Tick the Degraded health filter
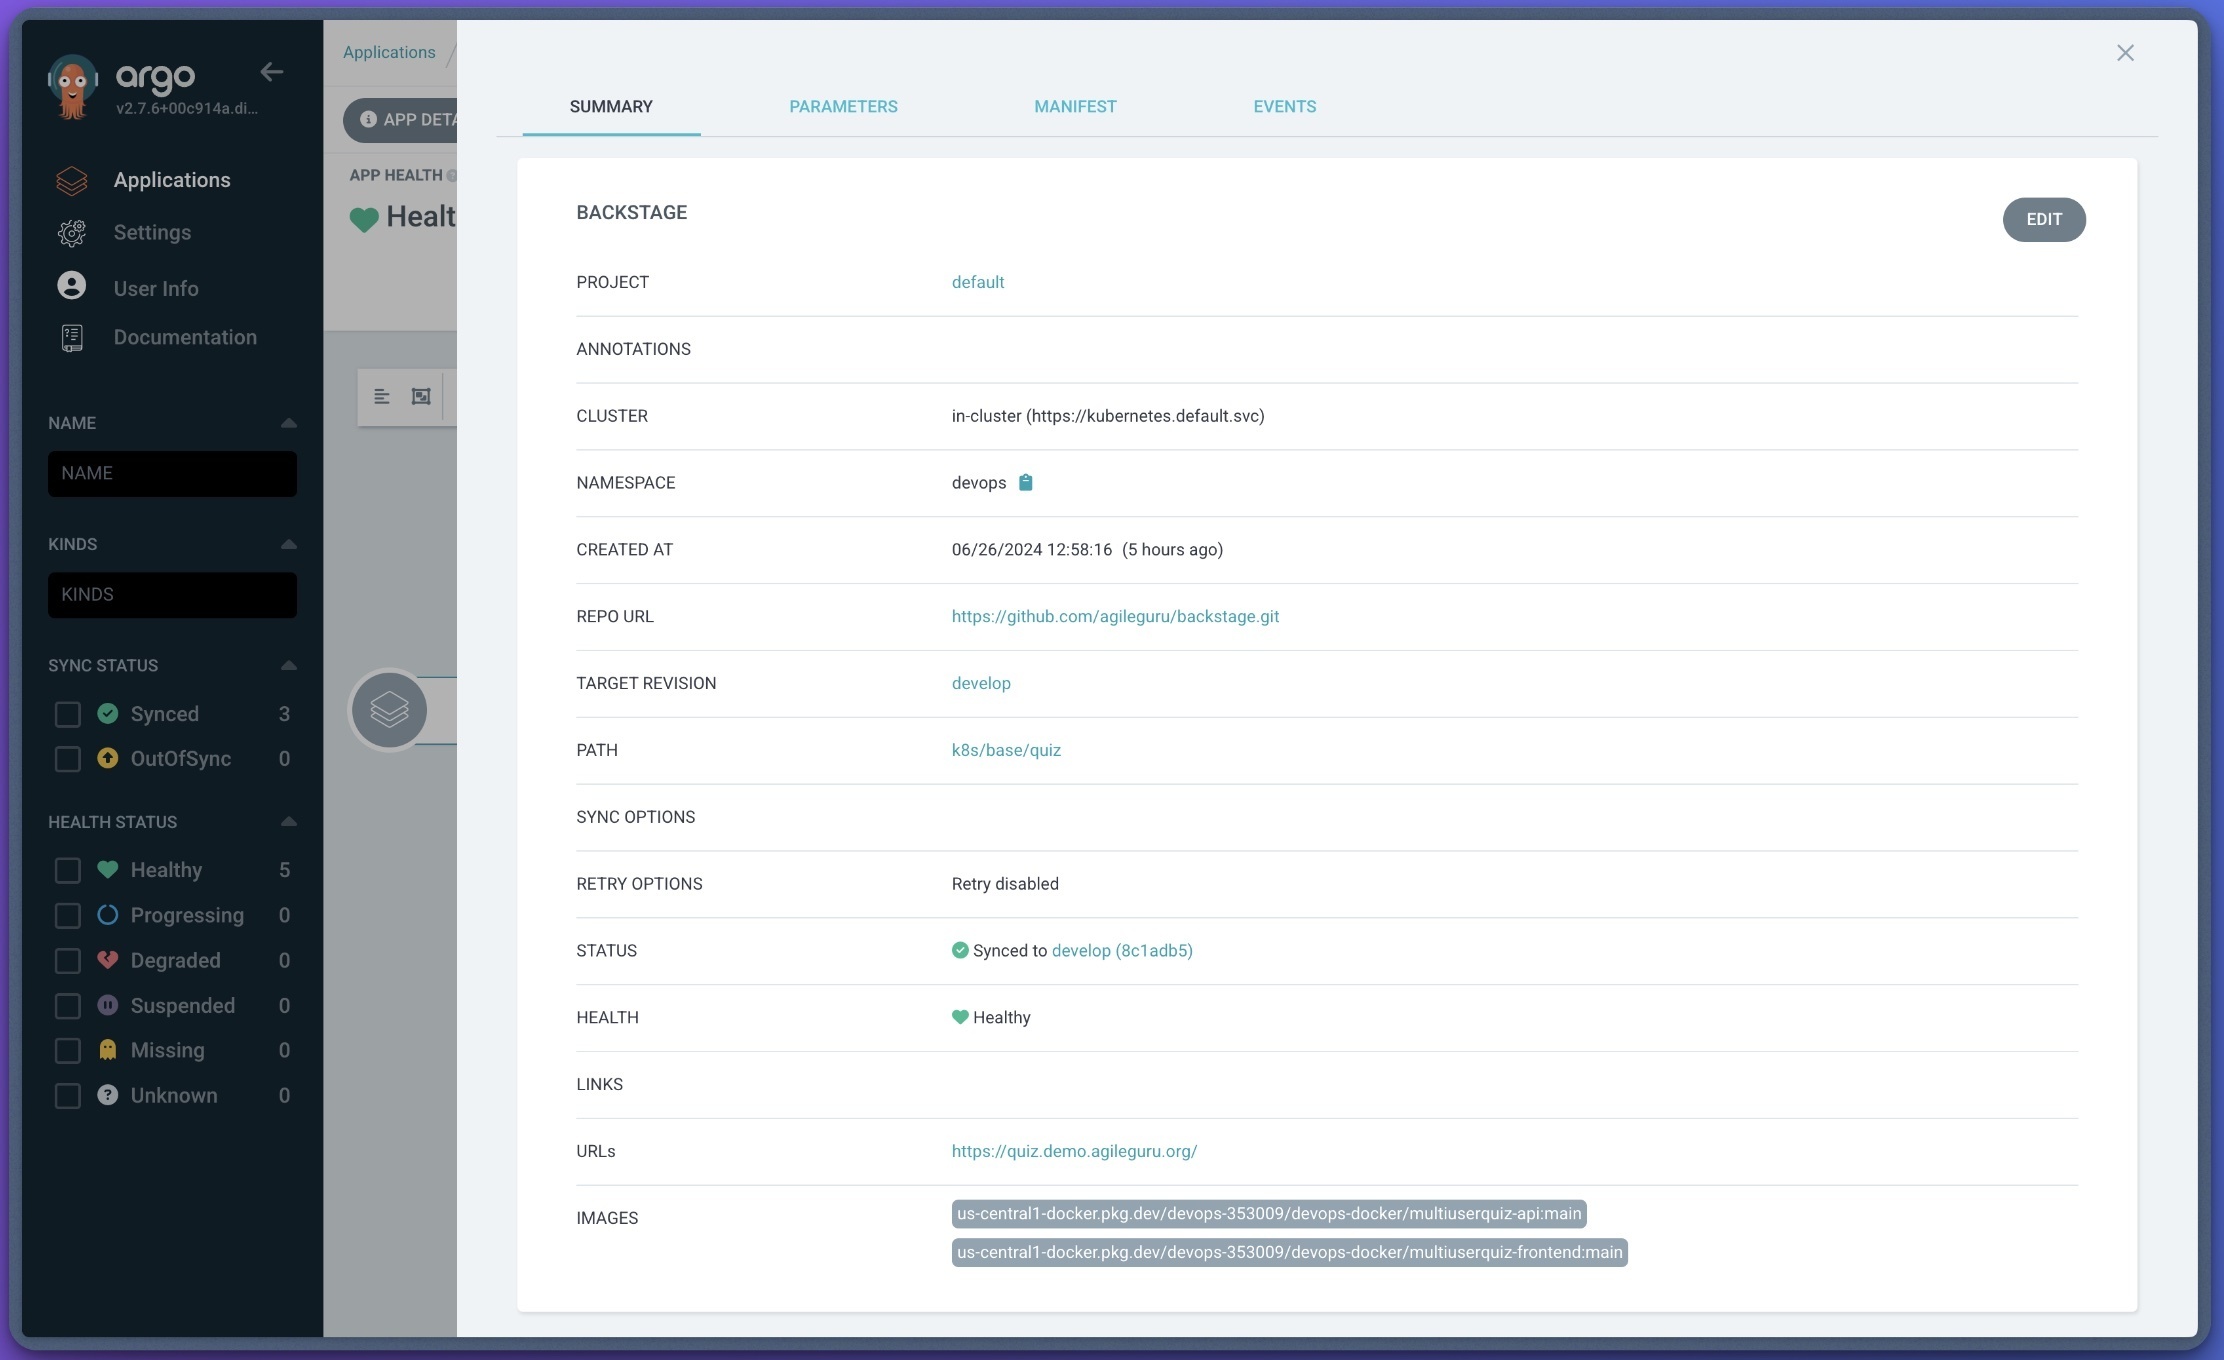2224x1360 pixels. tap(68, 961)
